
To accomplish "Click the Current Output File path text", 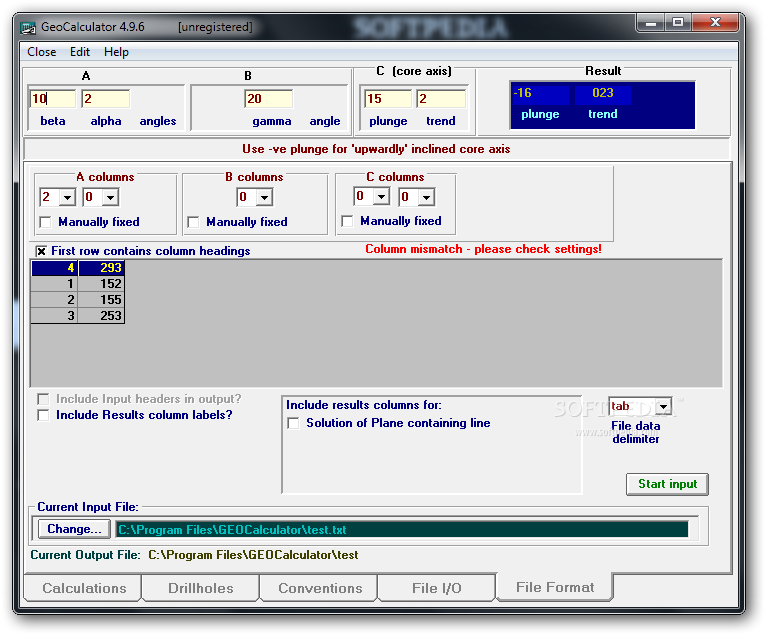I will click(x=253, y=555).
